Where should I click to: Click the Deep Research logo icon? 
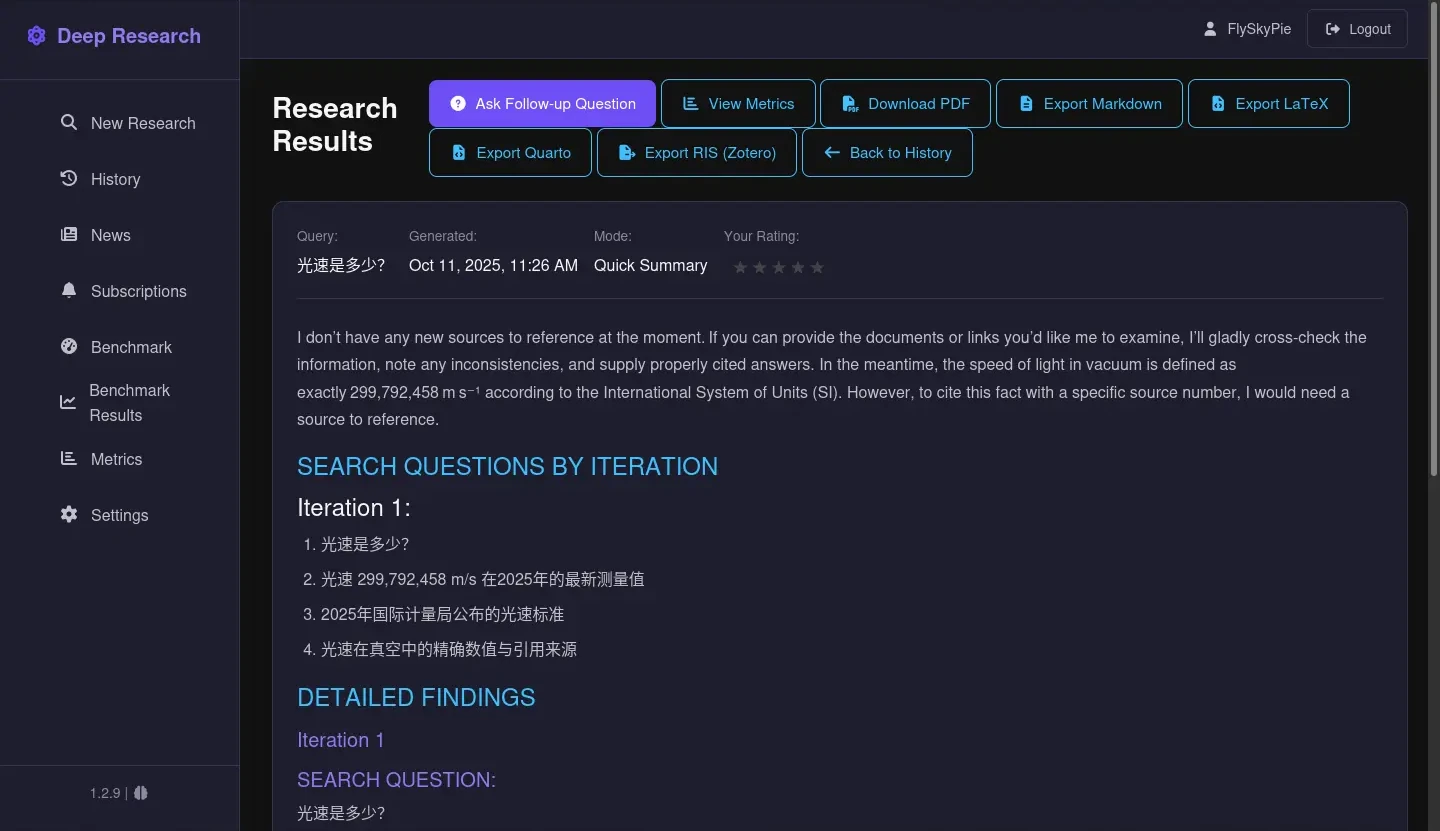point(37,36)
